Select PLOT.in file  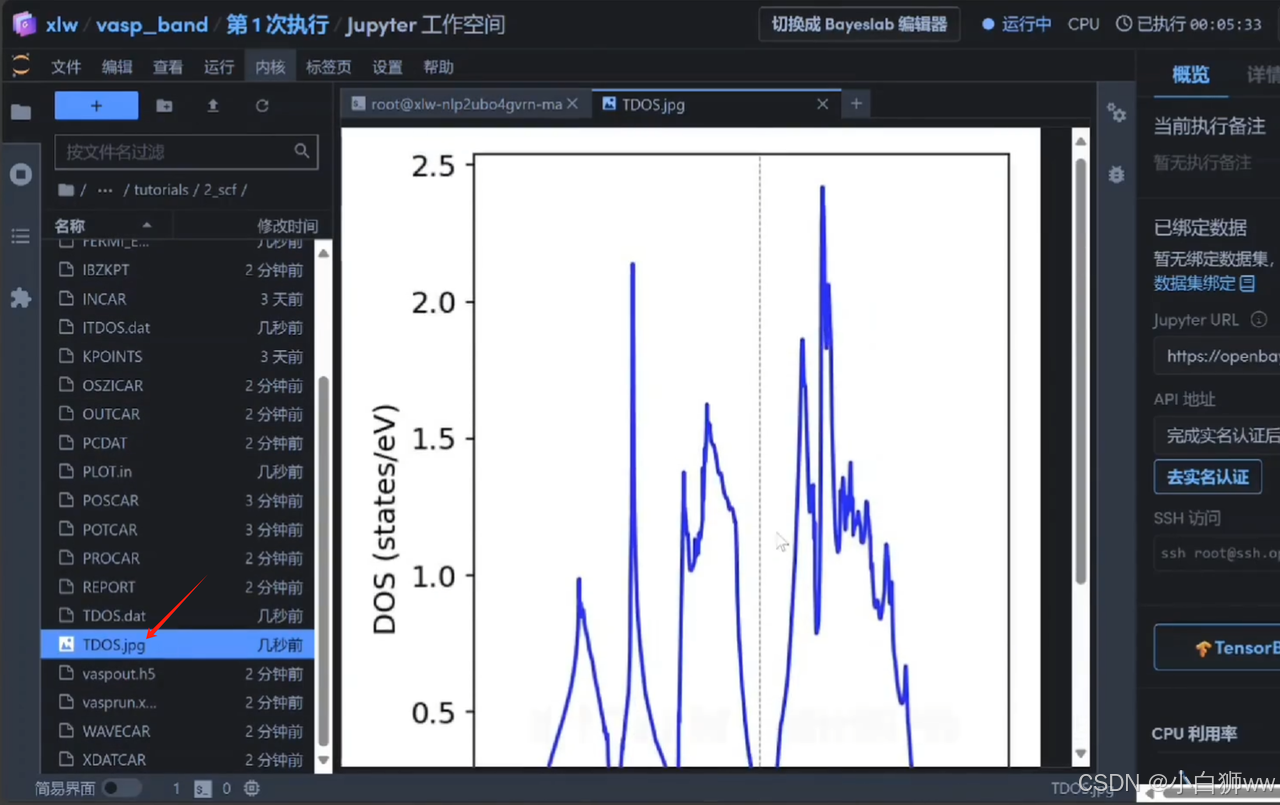tap(178, 471)
